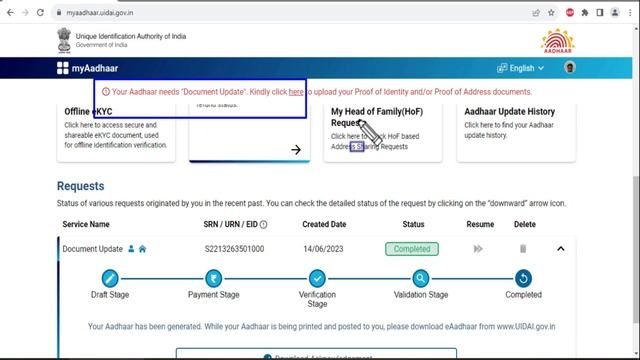Click the final Completed stage icon
Viewport: 640px width, 360px height.
point(523,279)
